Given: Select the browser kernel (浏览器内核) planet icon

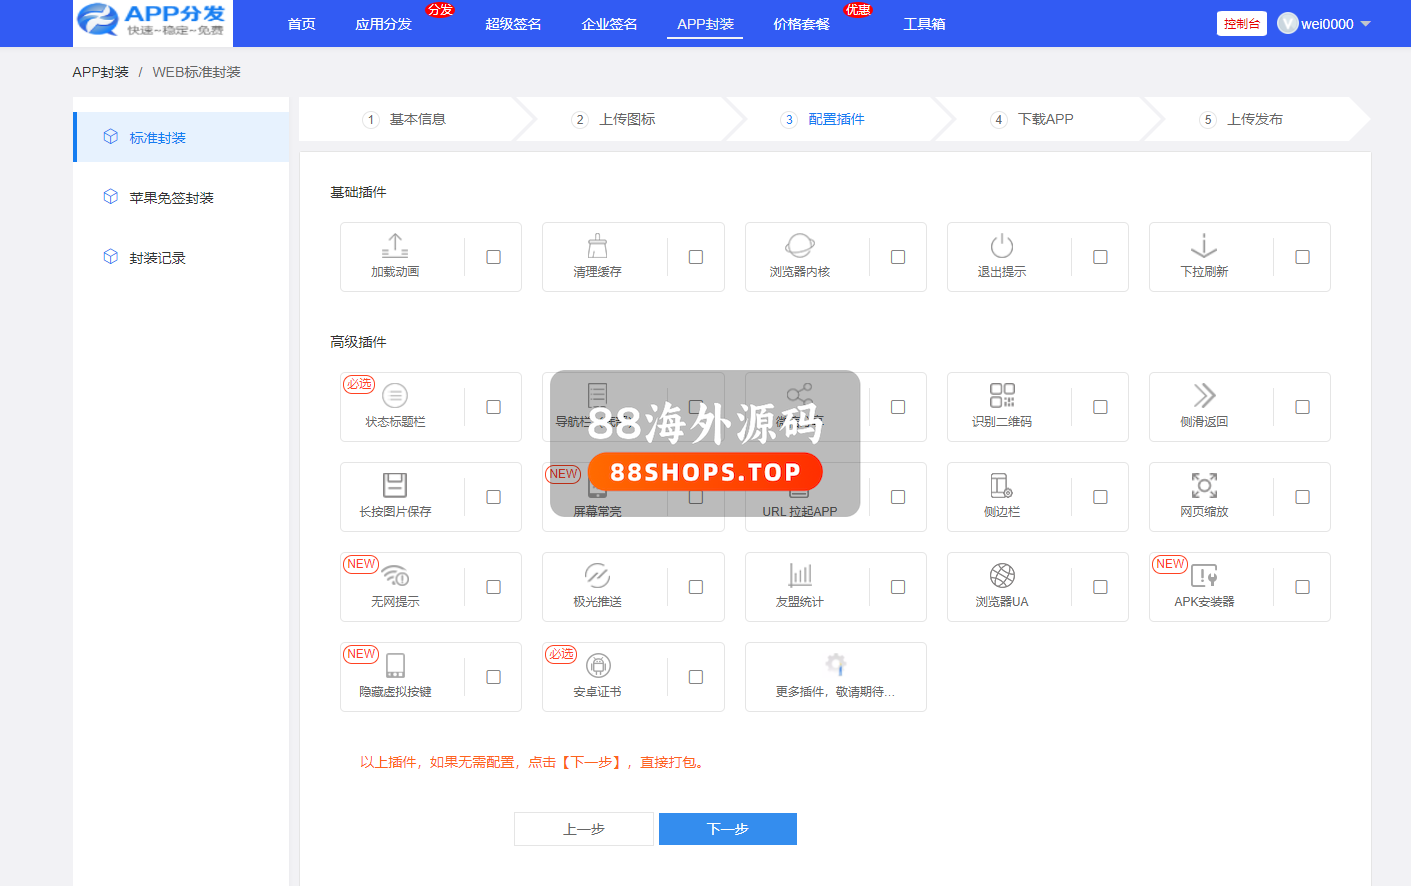Looking at the screenshot, I should click(799, 246).
